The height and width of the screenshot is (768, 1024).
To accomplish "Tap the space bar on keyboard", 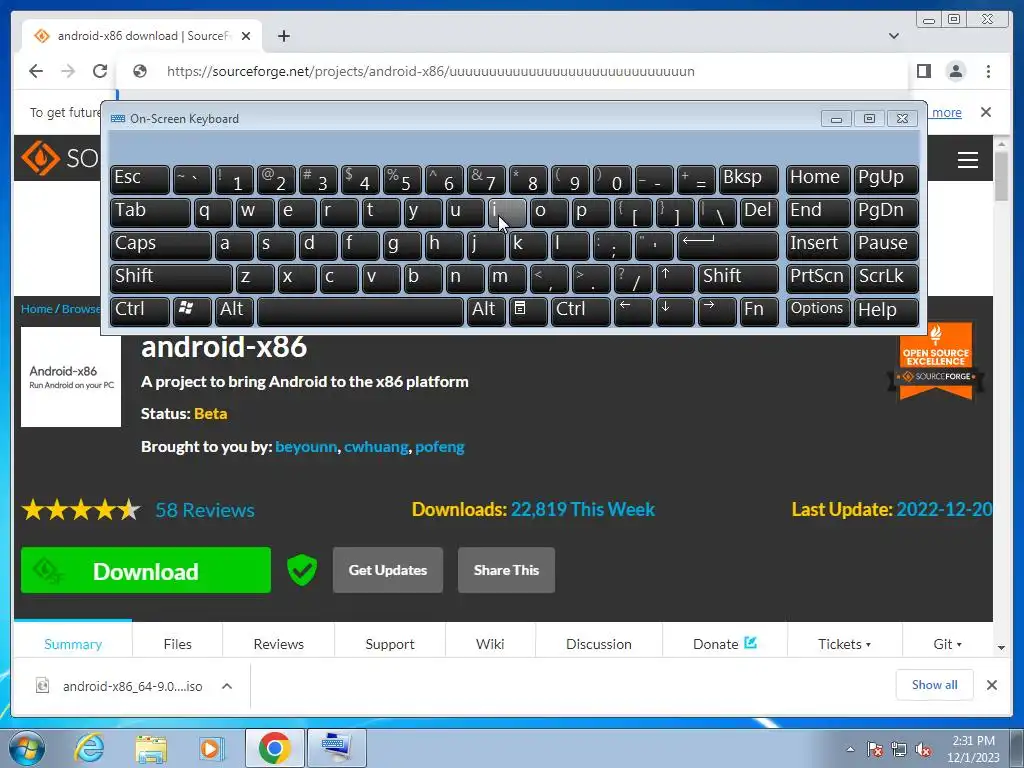I will pyautogui.click(x=360, y=311).
